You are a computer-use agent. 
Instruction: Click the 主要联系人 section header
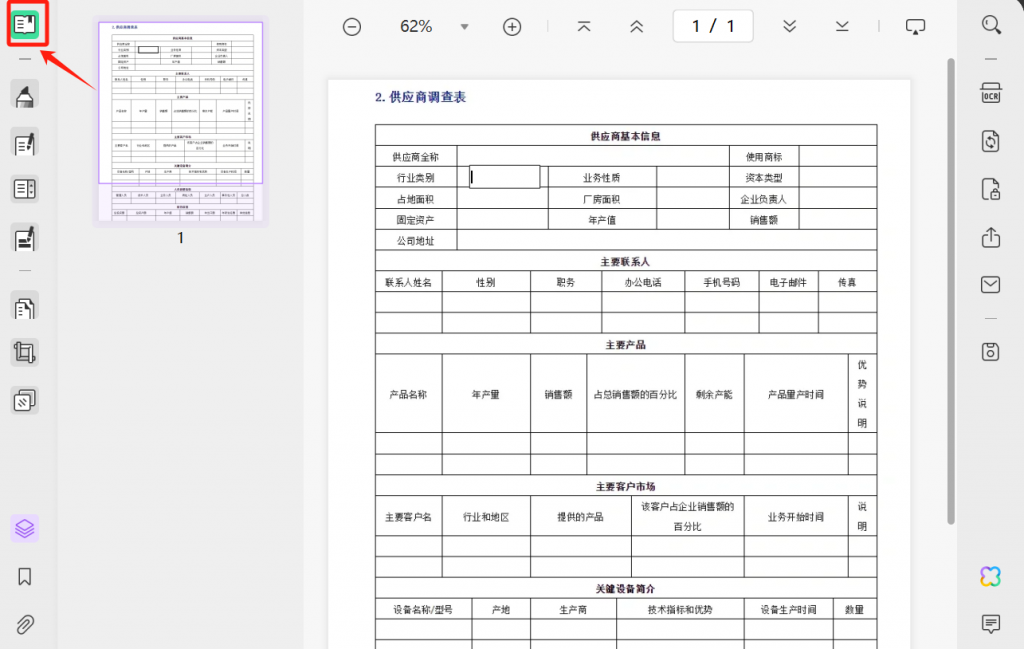(x=626, y=262)
